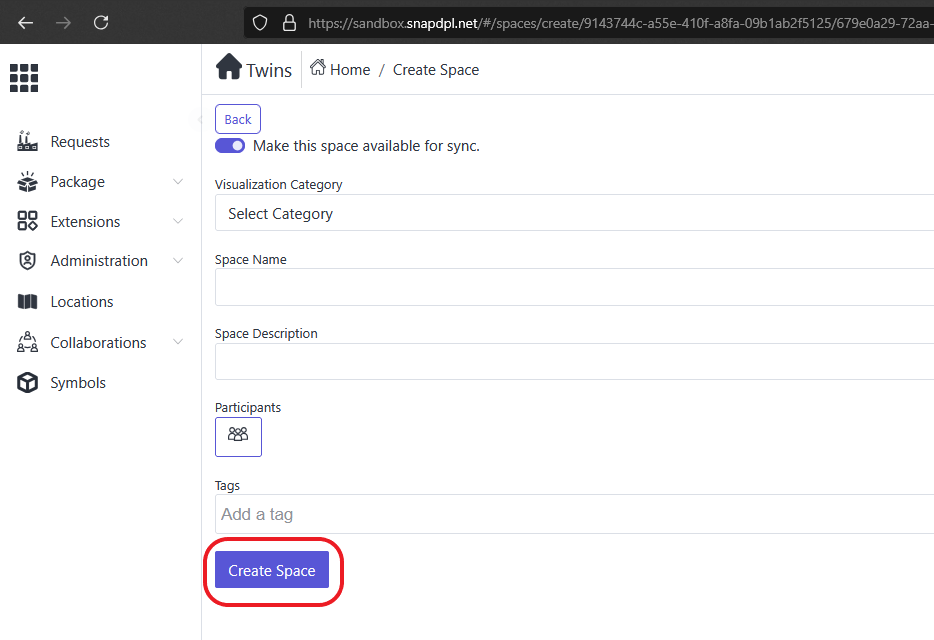Click the Extensions squares icon
The width and height of the screenshot is (934, 640).
pos(27,221)
